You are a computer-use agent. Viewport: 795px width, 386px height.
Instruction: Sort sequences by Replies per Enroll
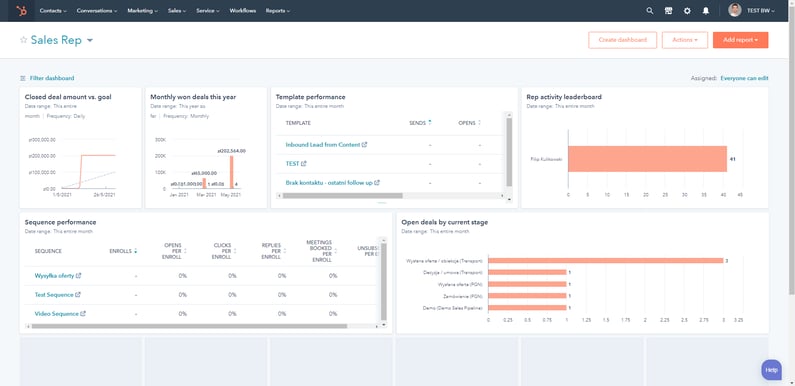click(284, 251)
